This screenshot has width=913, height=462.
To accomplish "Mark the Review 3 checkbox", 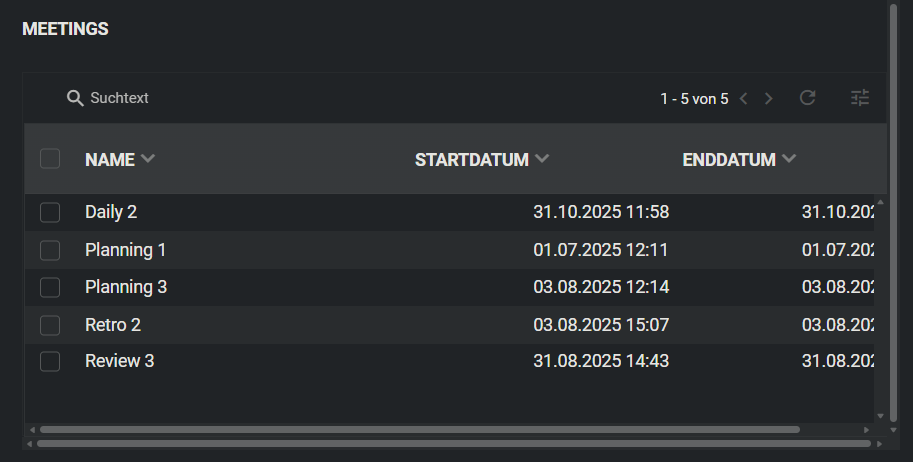I will 50,361.
